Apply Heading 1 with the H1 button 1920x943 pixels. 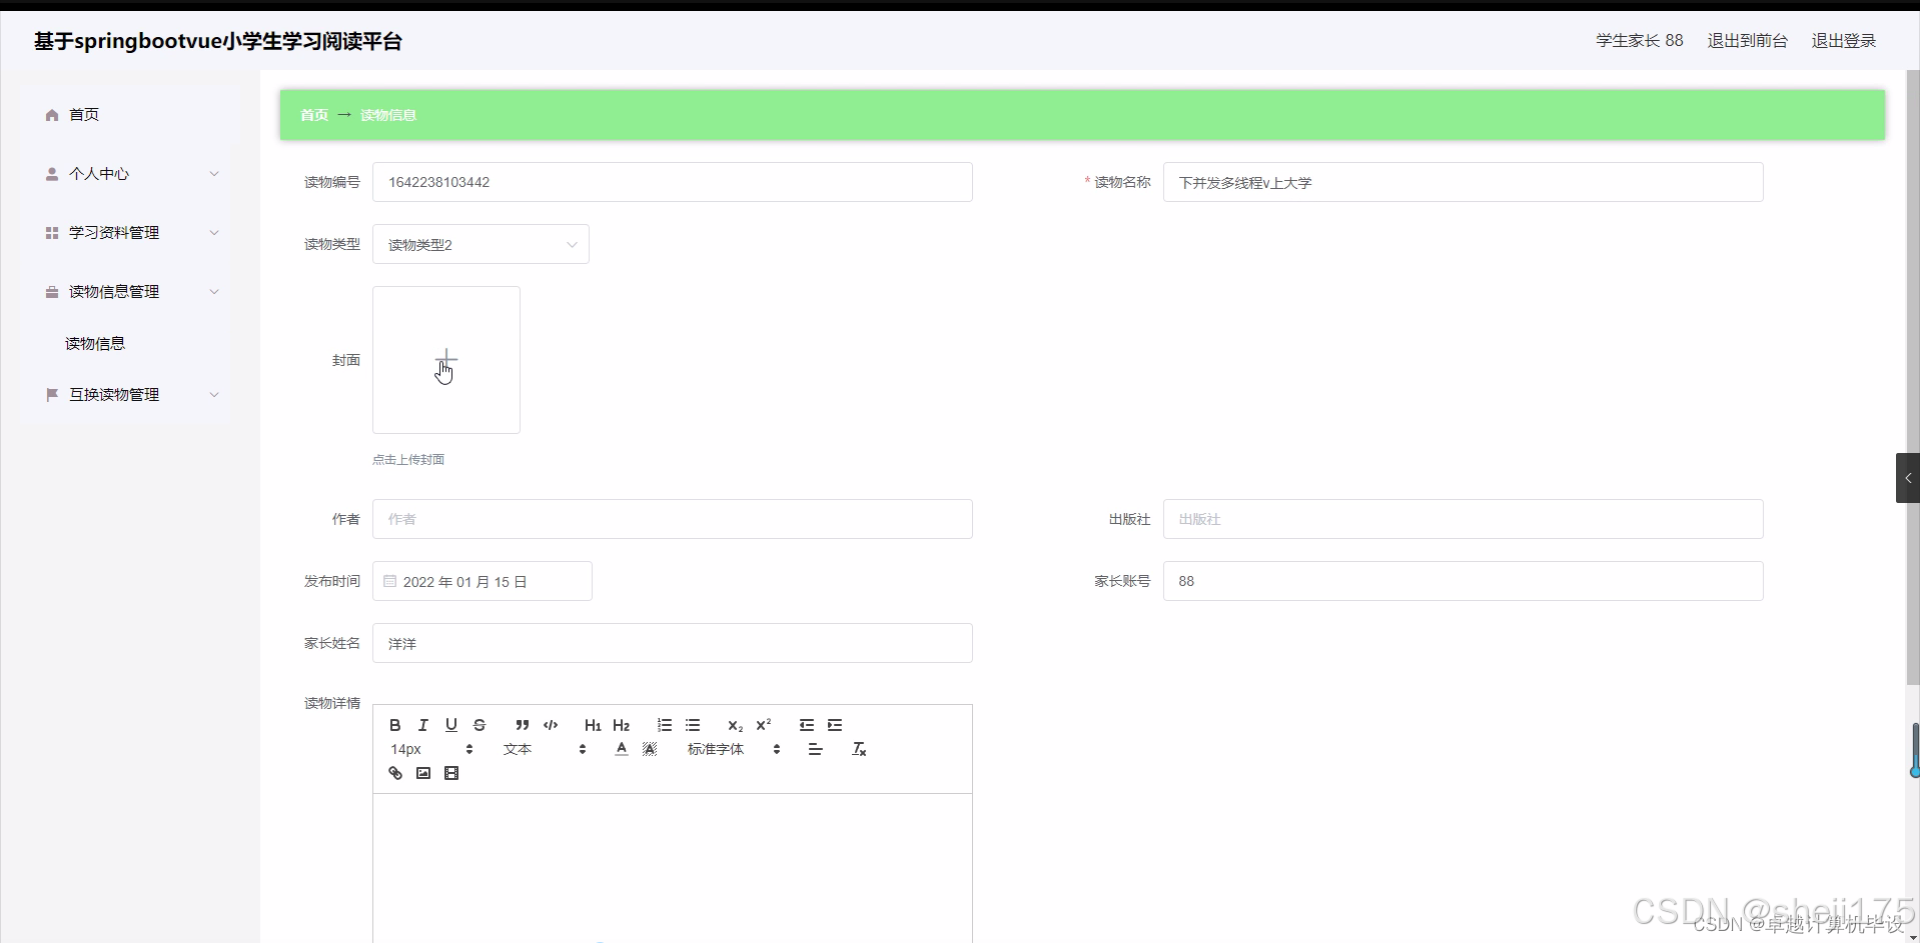[592, 725]
